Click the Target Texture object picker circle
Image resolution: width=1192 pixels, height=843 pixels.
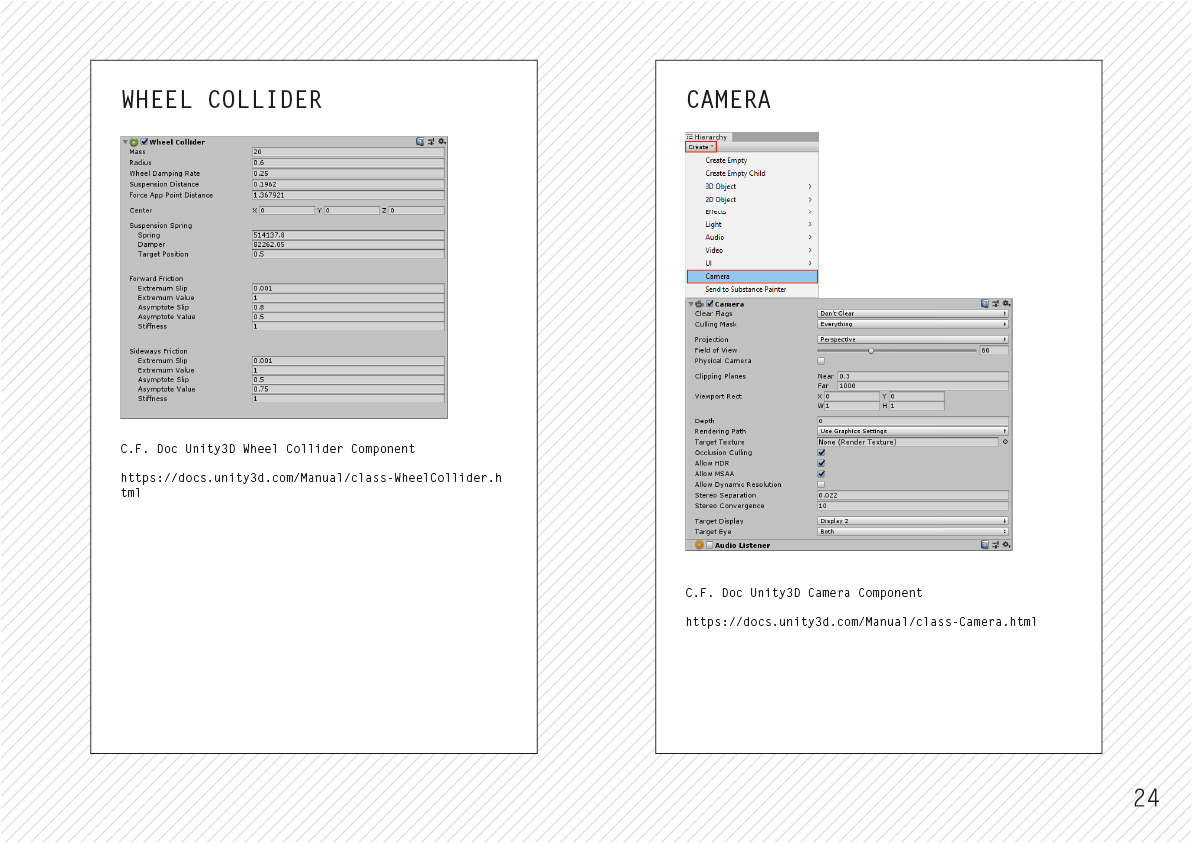pos(1005,442)
